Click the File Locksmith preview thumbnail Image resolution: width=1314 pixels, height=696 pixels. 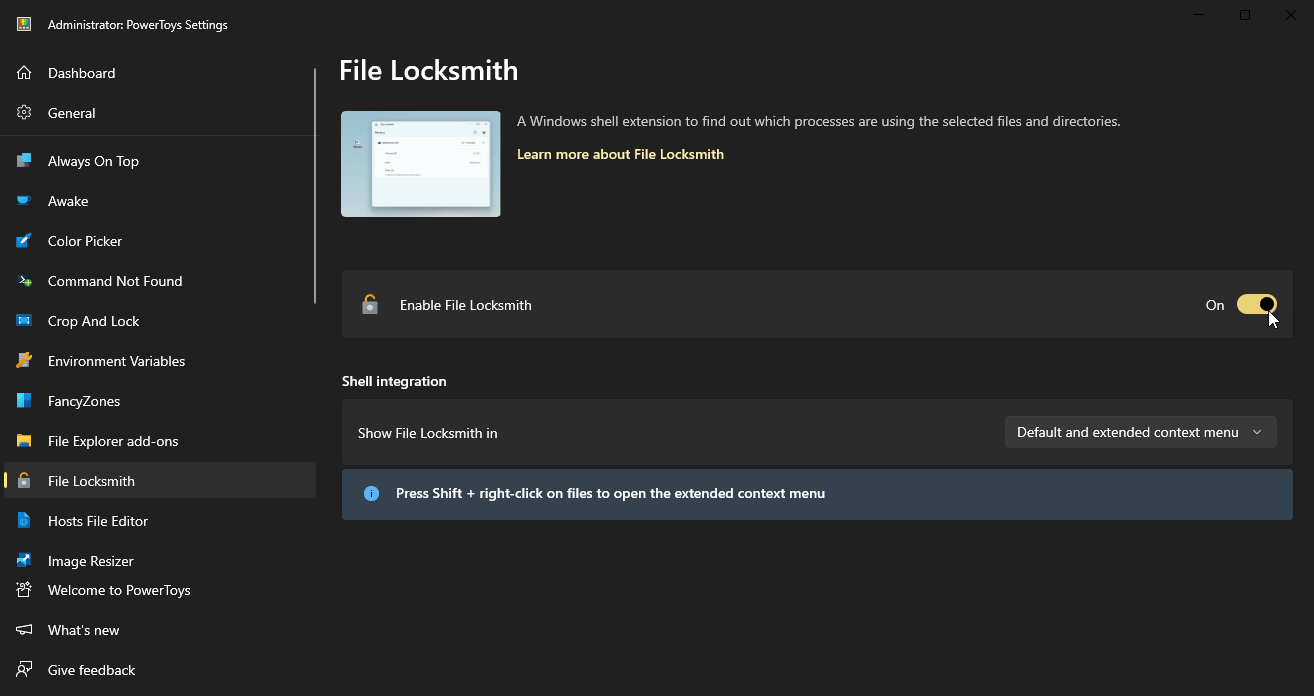421,164
